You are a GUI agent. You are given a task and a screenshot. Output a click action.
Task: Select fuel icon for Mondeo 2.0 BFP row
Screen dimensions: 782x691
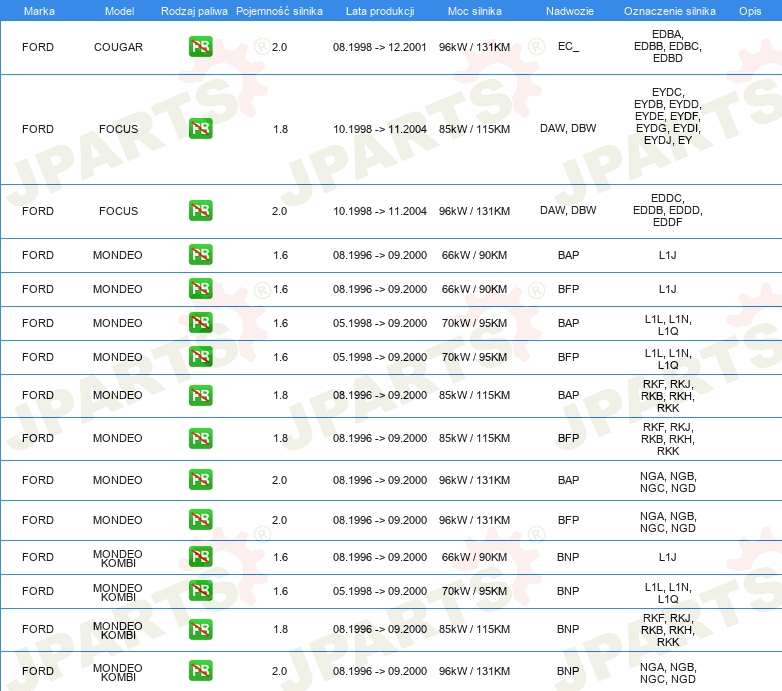point(200,520)
